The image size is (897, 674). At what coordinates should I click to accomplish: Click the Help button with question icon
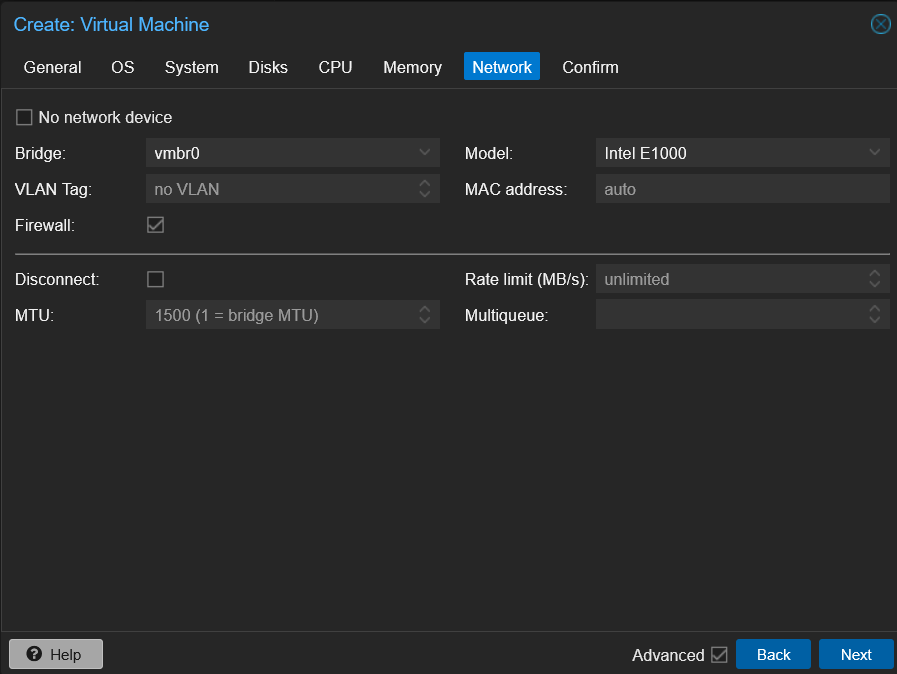[56, 654]
